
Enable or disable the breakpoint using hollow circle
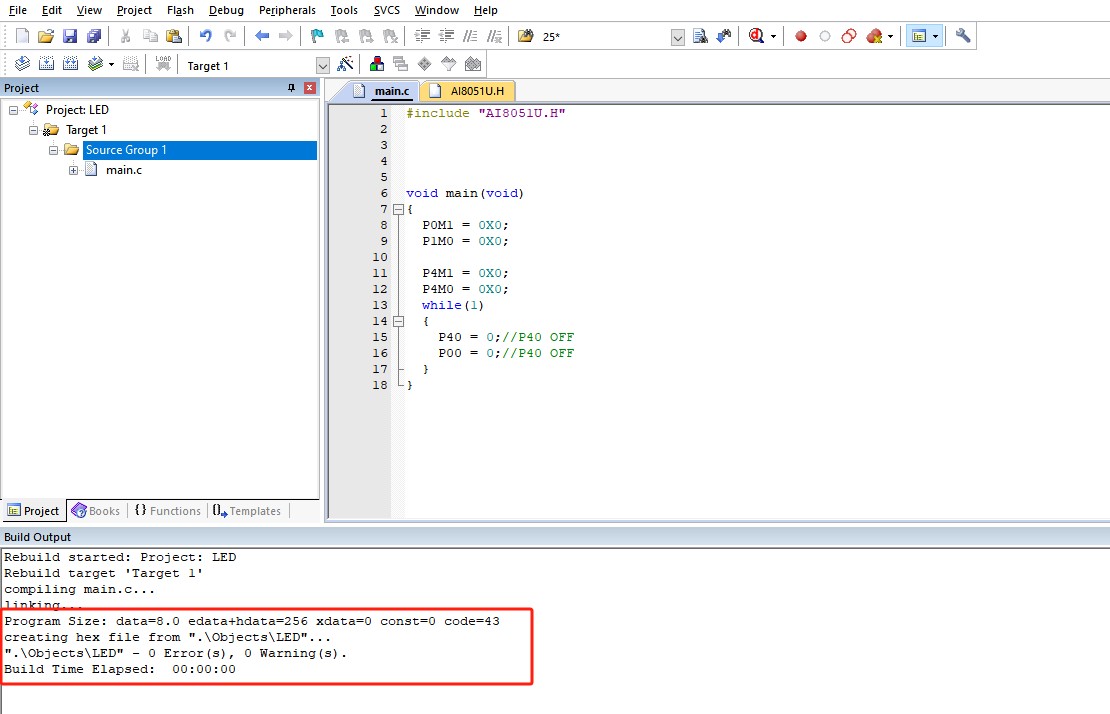pyautogui.click(x=825, y=36)
